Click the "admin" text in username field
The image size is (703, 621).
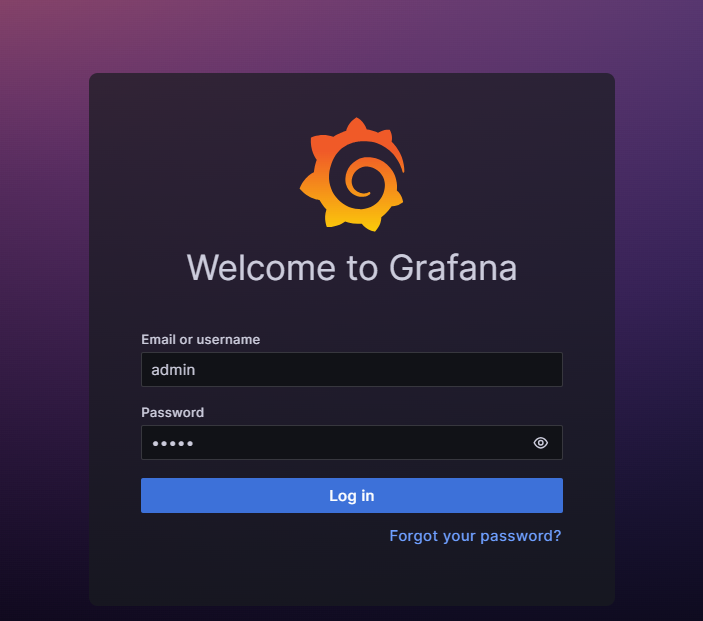point(173,370)
